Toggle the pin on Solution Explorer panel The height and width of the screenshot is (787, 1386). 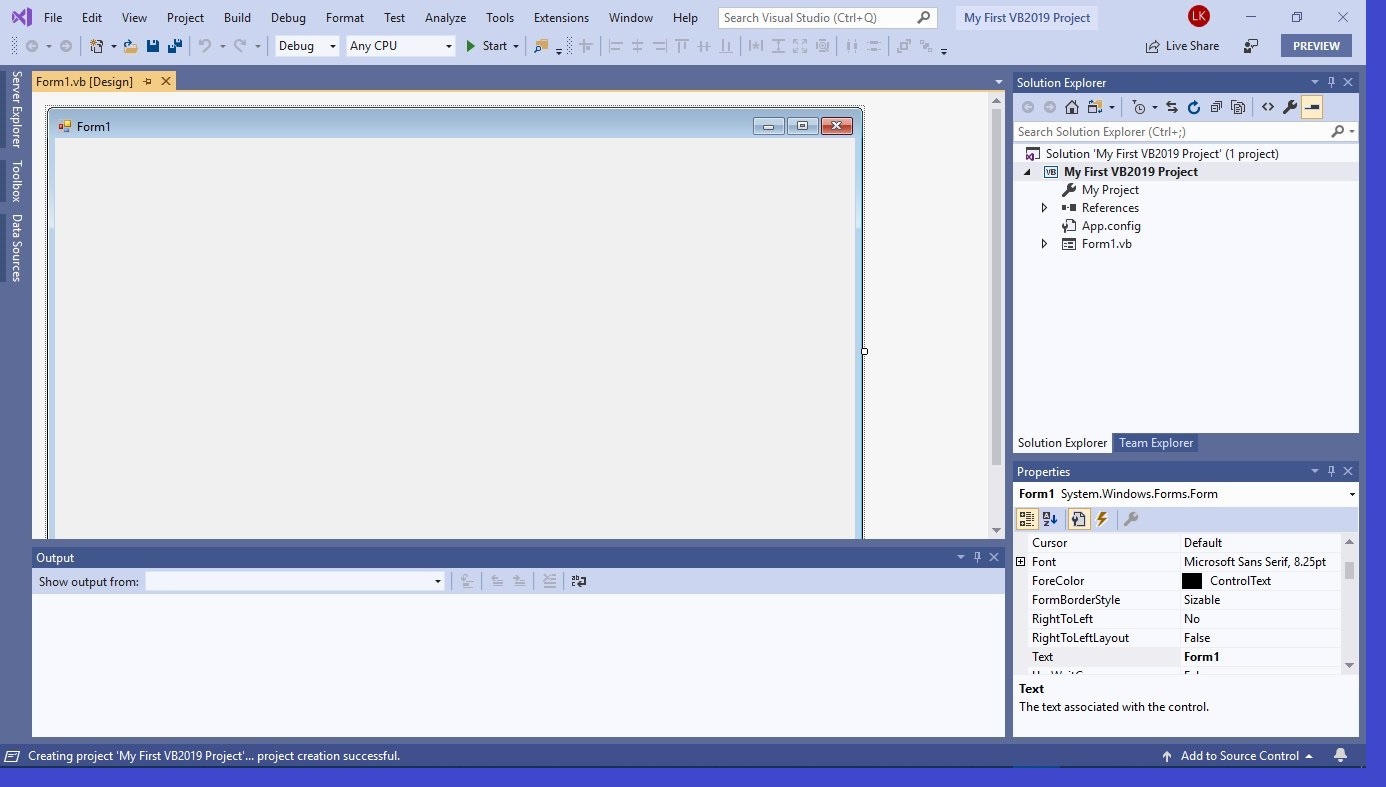coord(1331,82)
